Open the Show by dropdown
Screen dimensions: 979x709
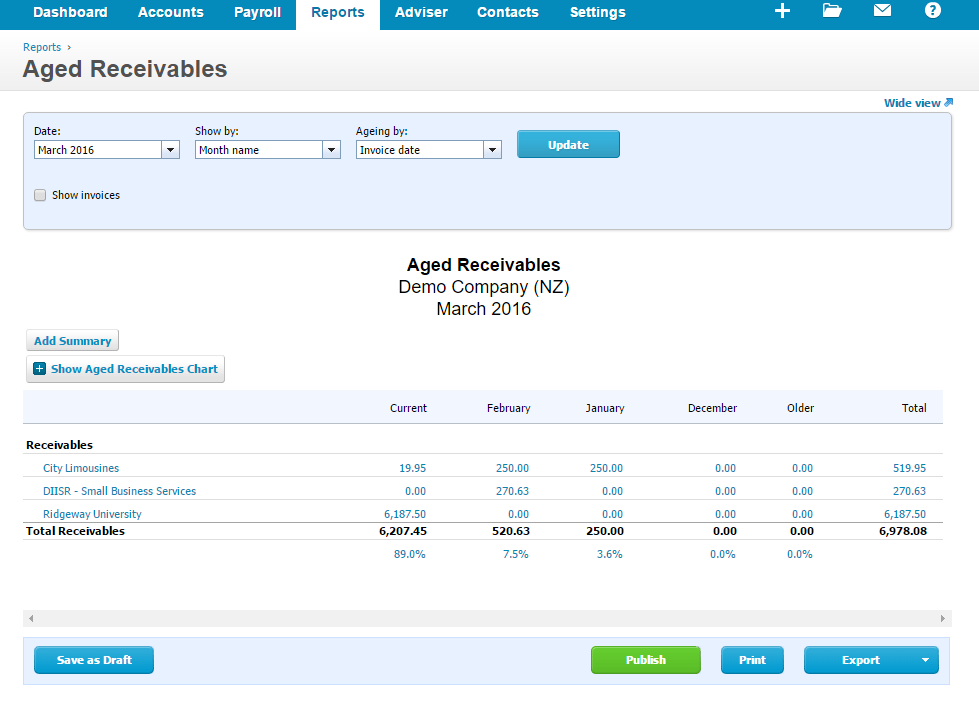pos(268,150)
